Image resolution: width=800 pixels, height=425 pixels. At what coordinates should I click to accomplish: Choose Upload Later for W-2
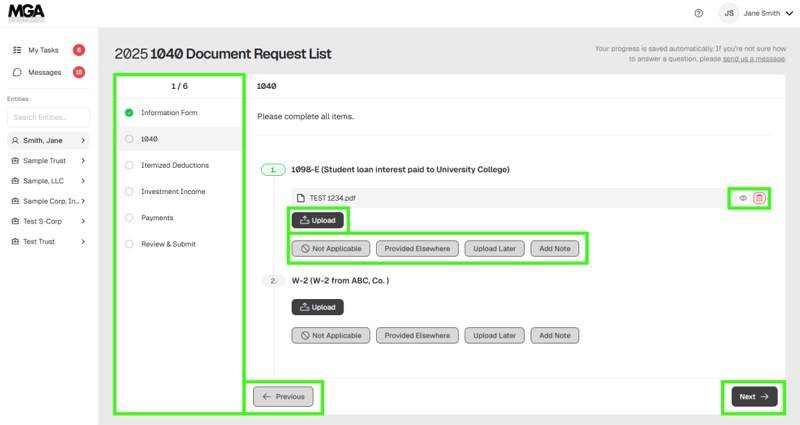[494, 335]
